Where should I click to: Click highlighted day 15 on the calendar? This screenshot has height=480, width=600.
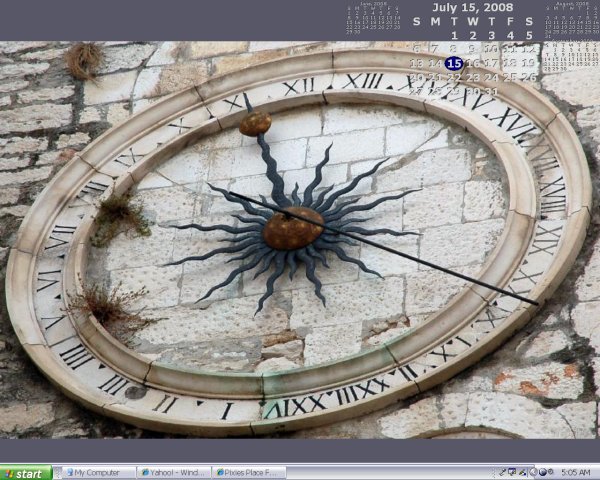(453, 63)
